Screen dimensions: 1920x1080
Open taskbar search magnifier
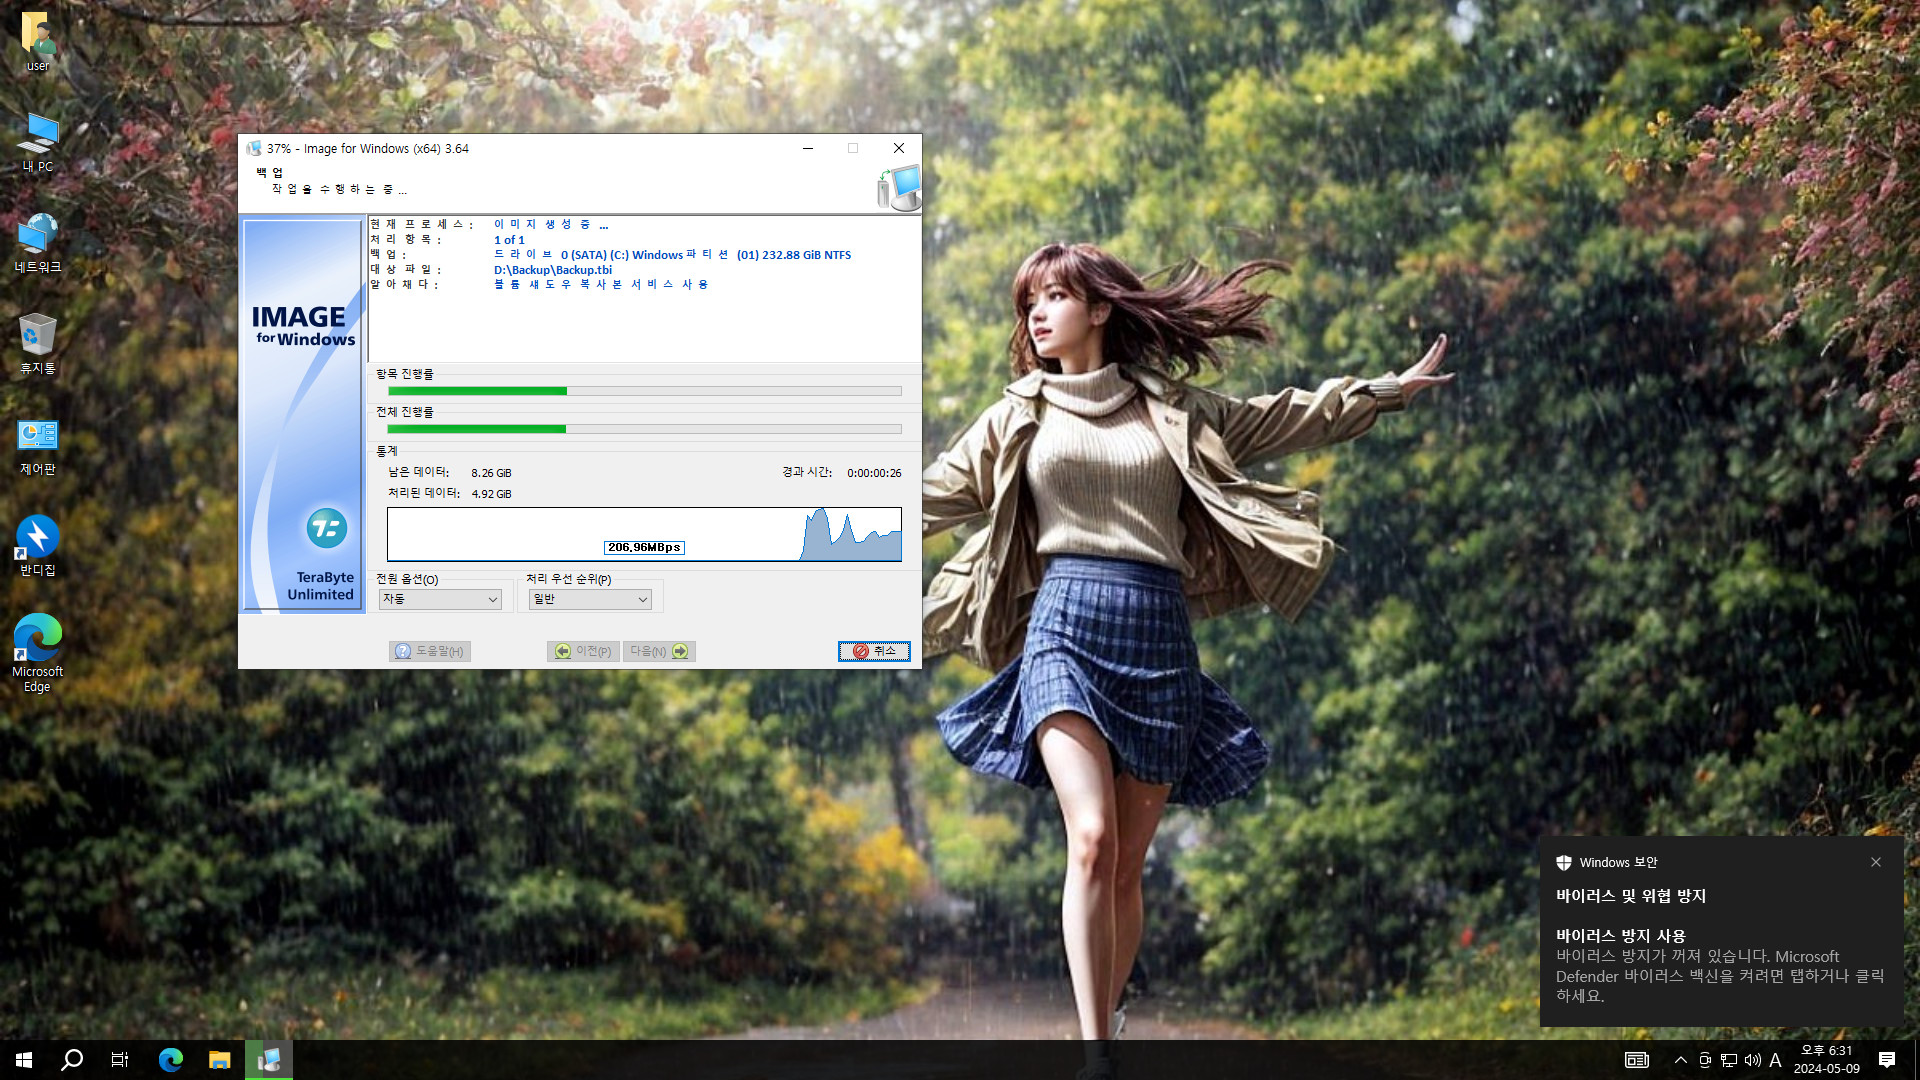[72, 1060]
